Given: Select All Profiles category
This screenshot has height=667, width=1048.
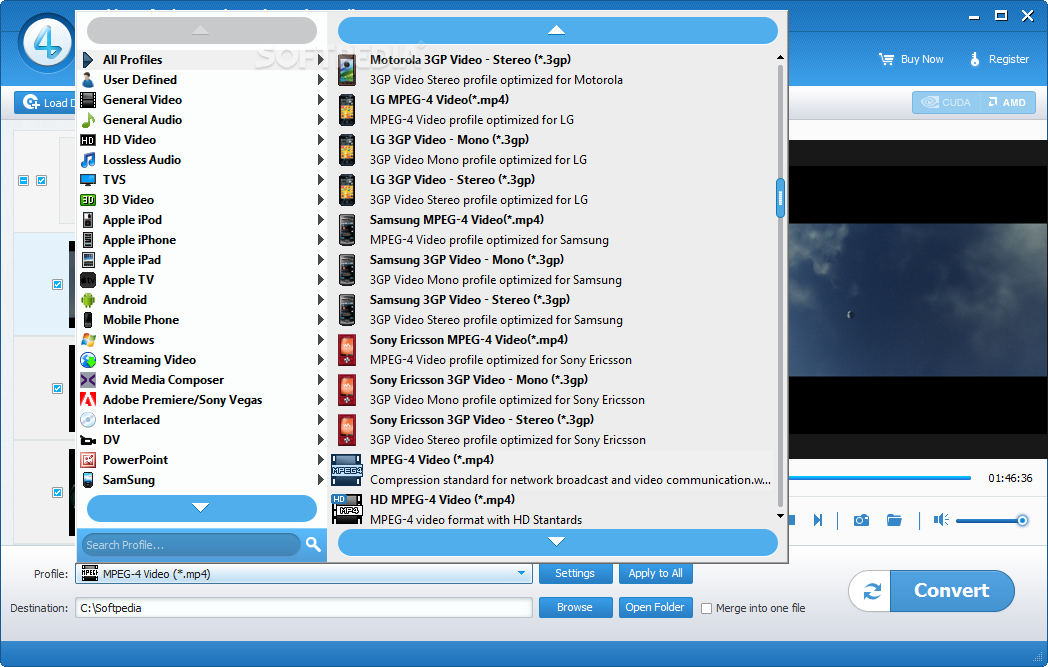Looking at the screenshot, I should pyautogui.click(x=203, y=59).
